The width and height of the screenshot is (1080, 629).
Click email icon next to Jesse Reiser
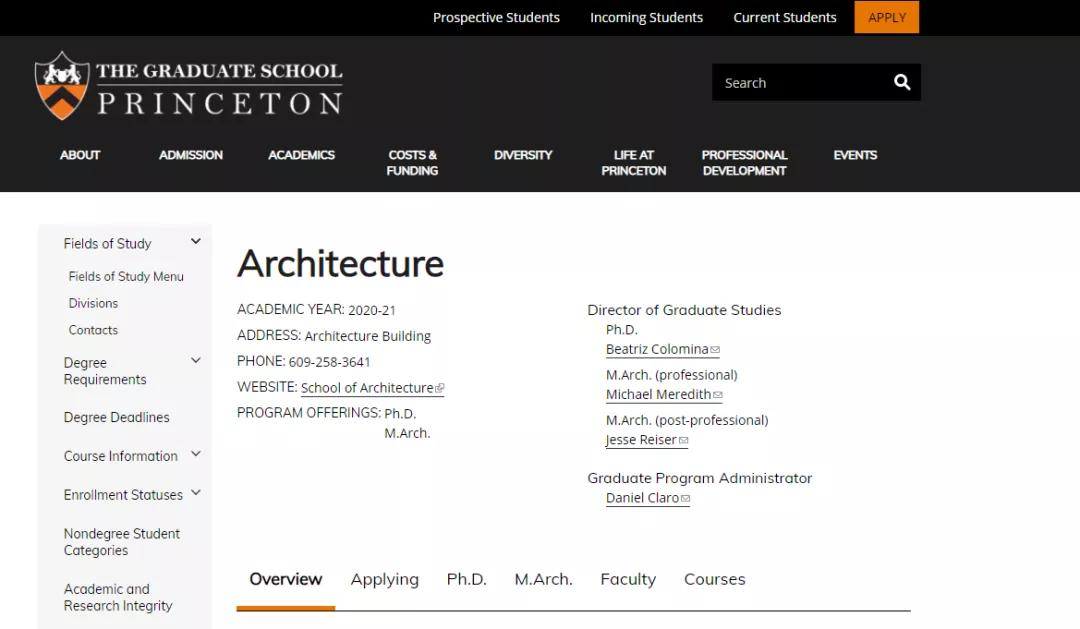click(x=684, y=440)
